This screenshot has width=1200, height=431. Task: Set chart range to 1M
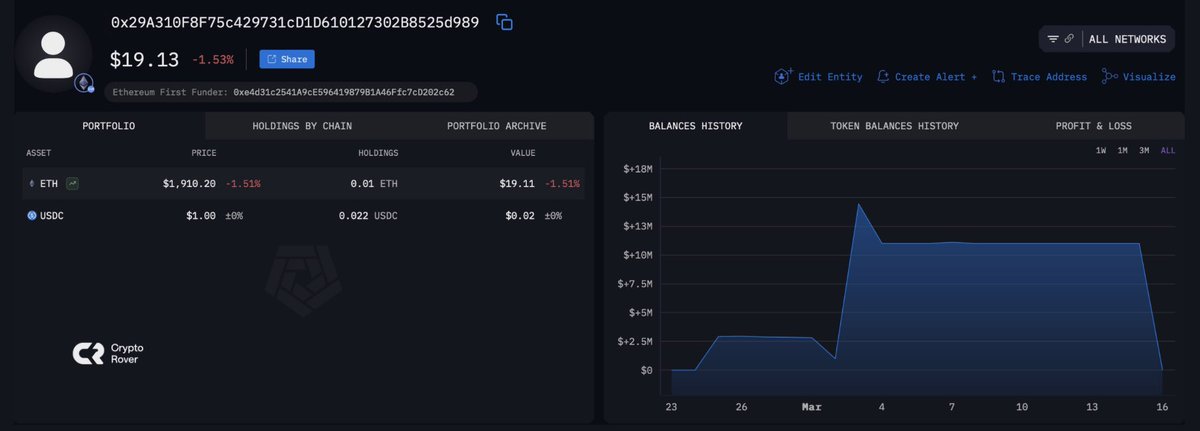[1122, 150]
